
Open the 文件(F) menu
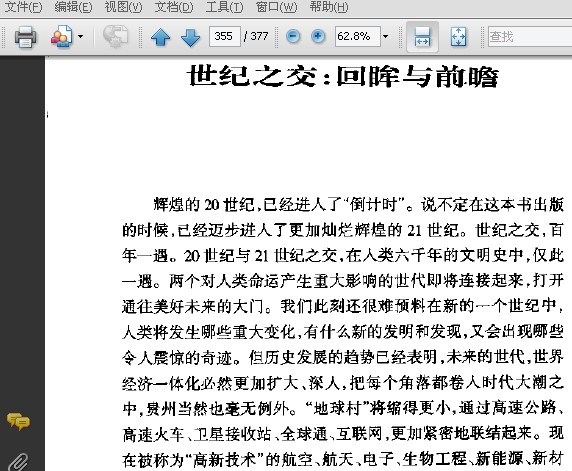[x=23, y=7]
